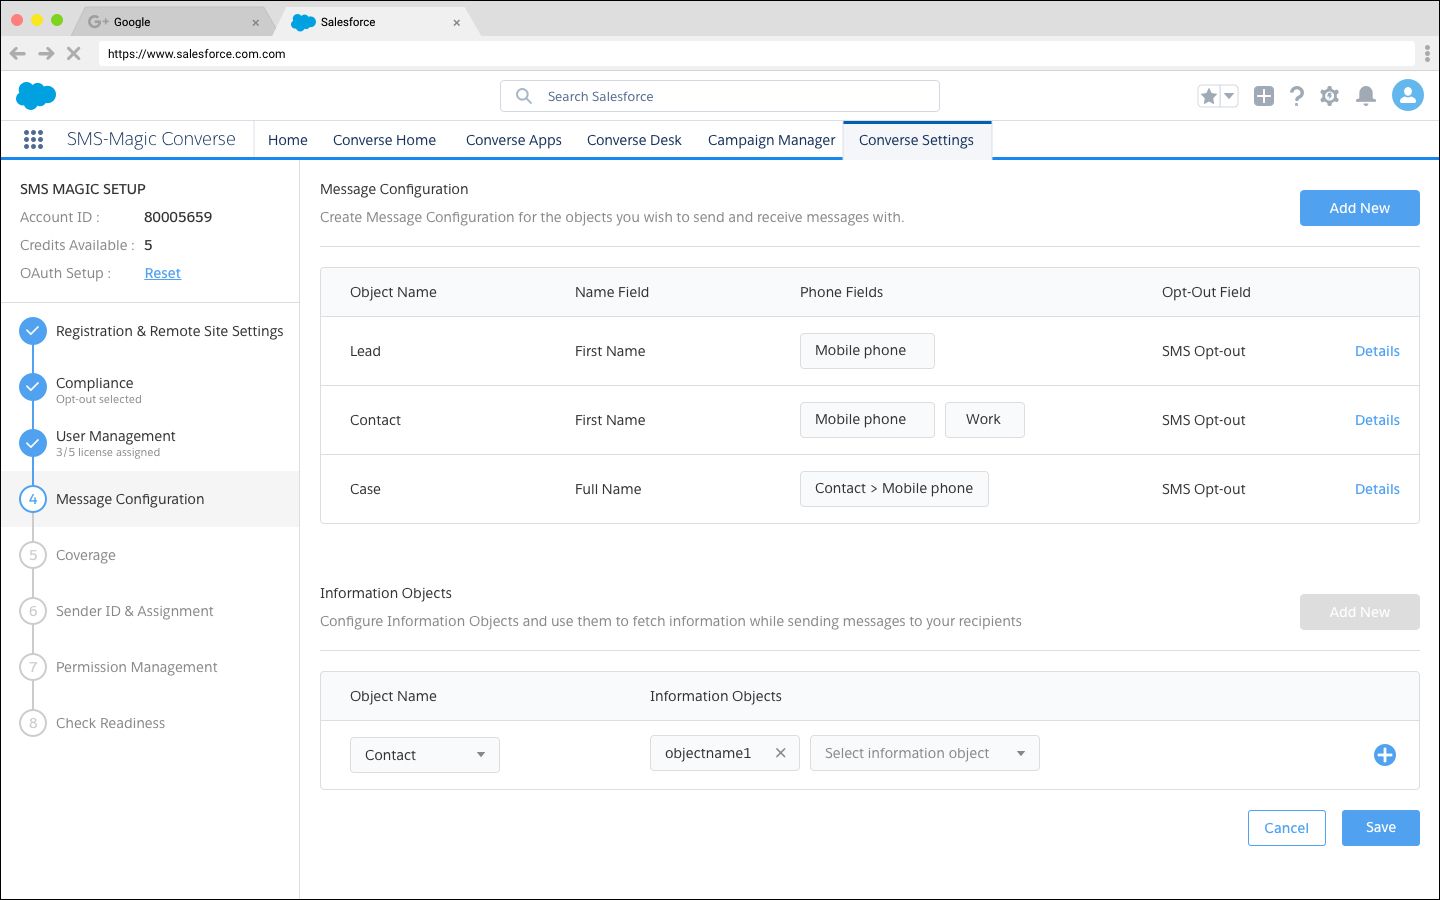Click the Contact > Mobile phone chip

(x=894, y=489)
